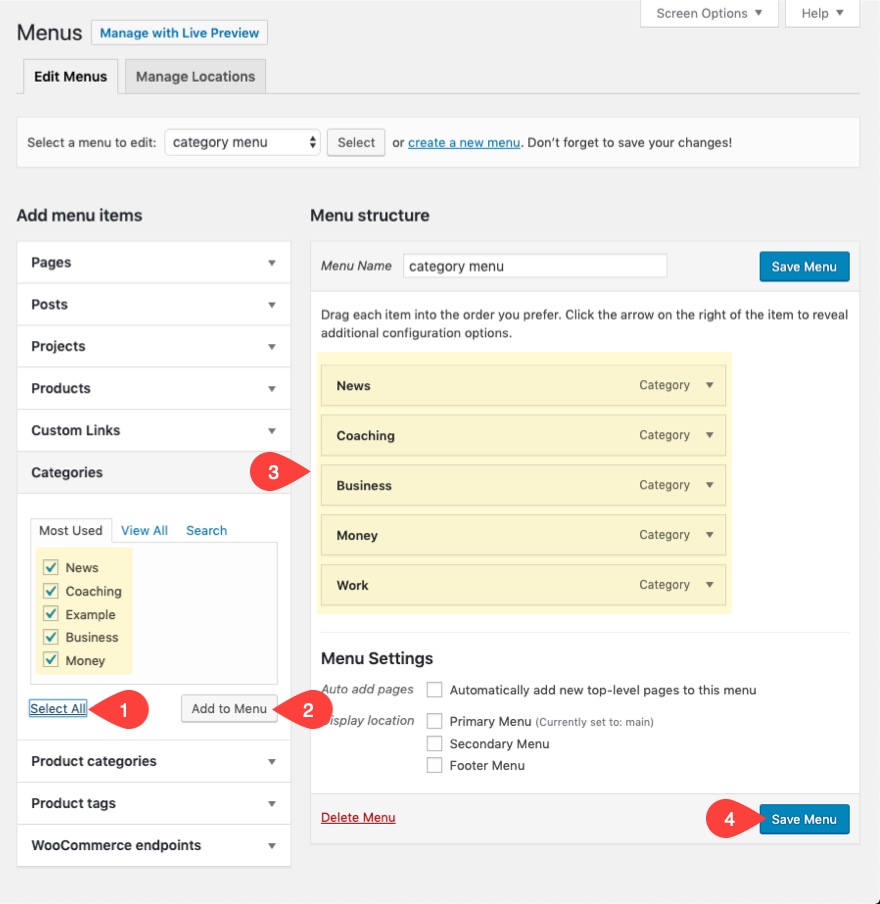Expand Product categories arrow icon
The width and height of the screenshot is (880, 904).
click(271, 762)
